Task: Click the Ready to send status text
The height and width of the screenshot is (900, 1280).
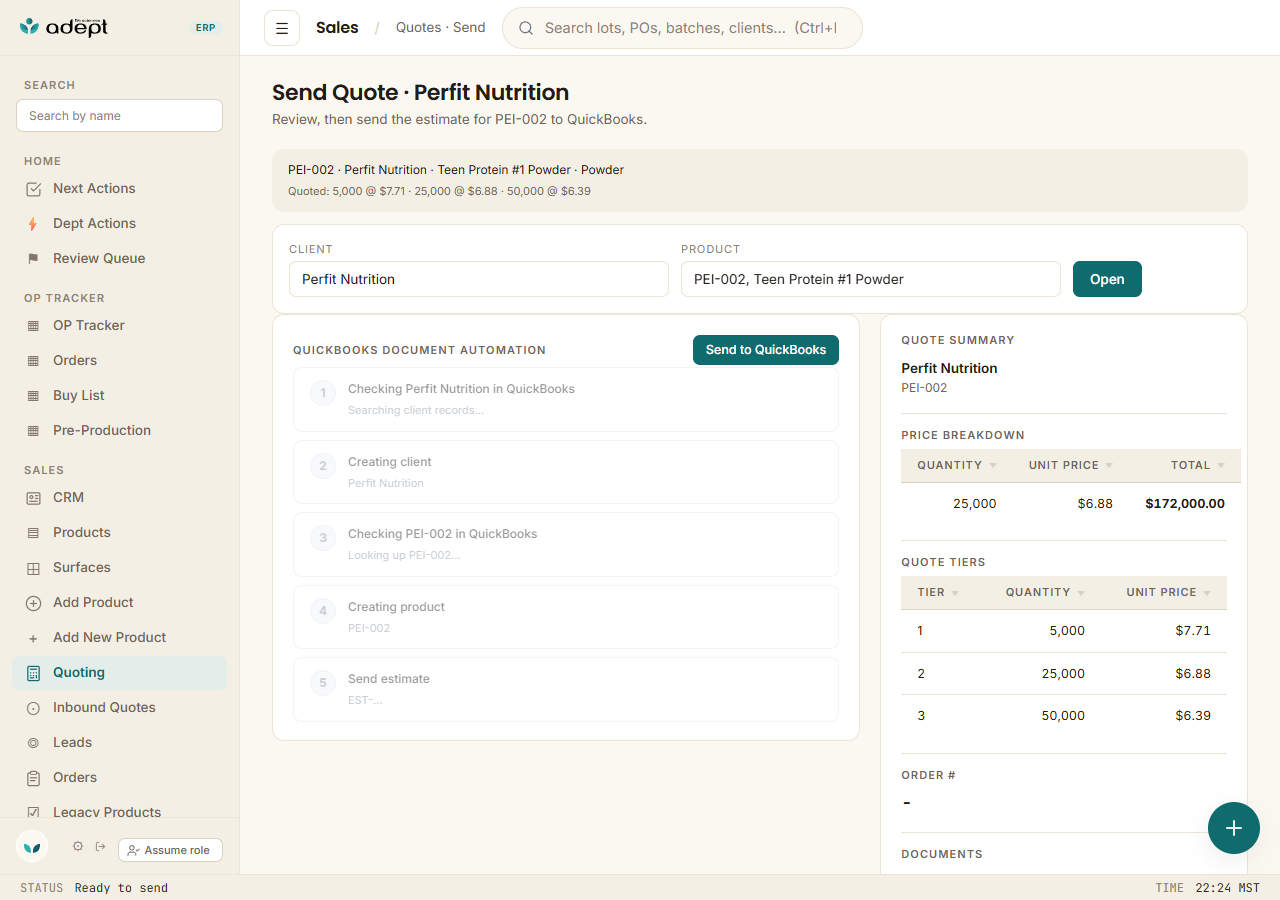Action: click(121, 888)
